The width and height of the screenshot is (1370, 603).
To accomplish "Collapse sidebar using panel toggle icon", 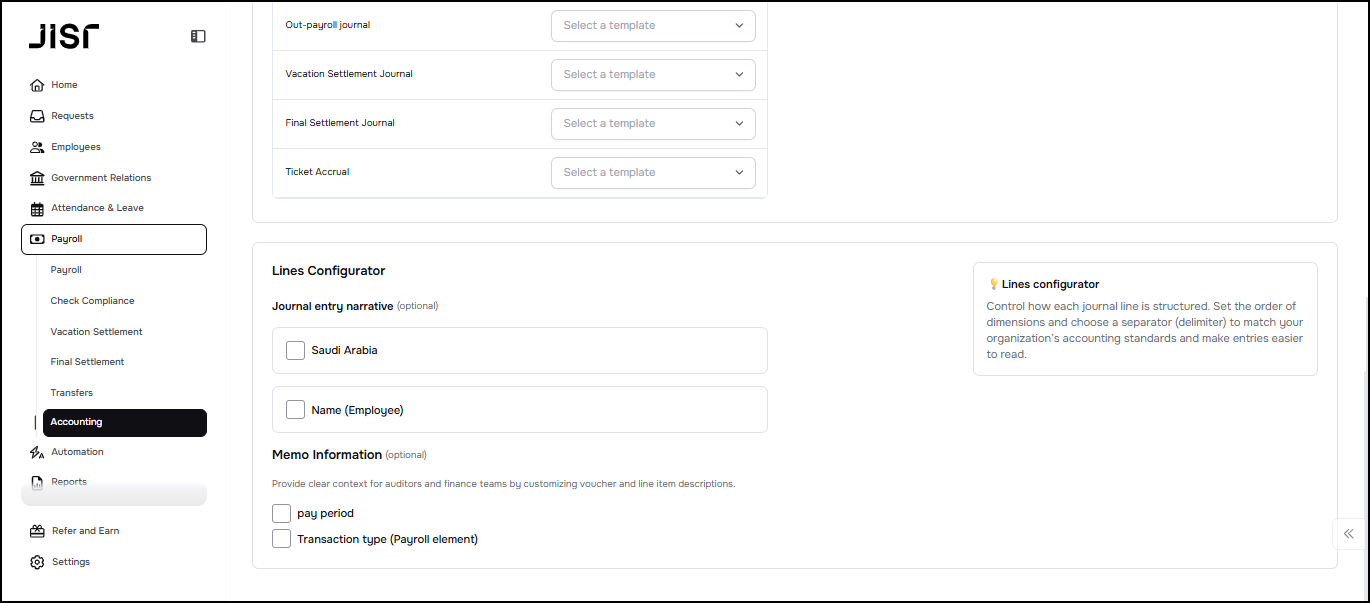I will click(198, 36).
